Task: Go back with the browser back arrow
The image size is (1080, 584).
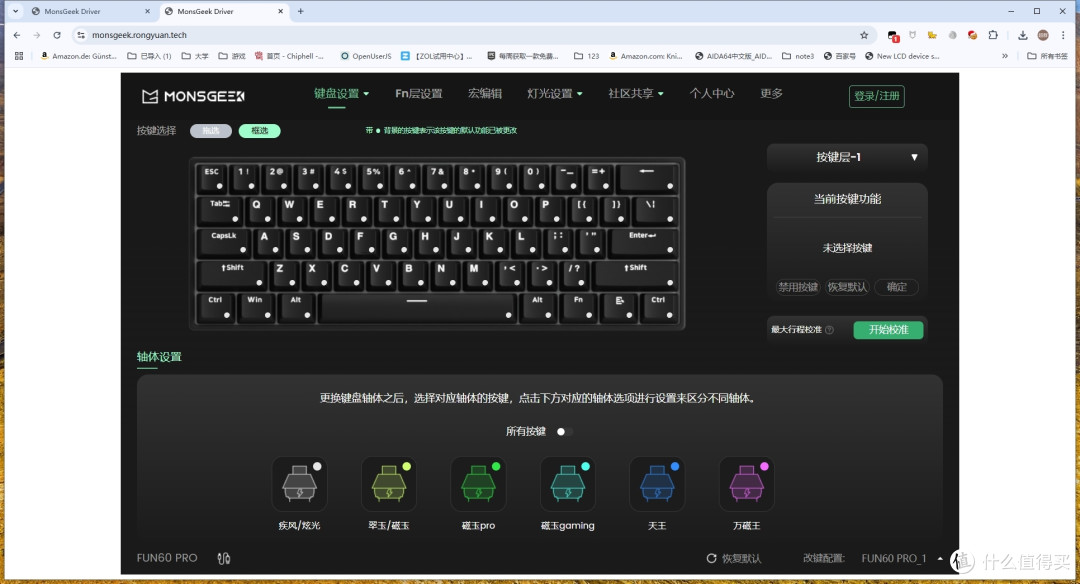Action: [x=17, y=35]
